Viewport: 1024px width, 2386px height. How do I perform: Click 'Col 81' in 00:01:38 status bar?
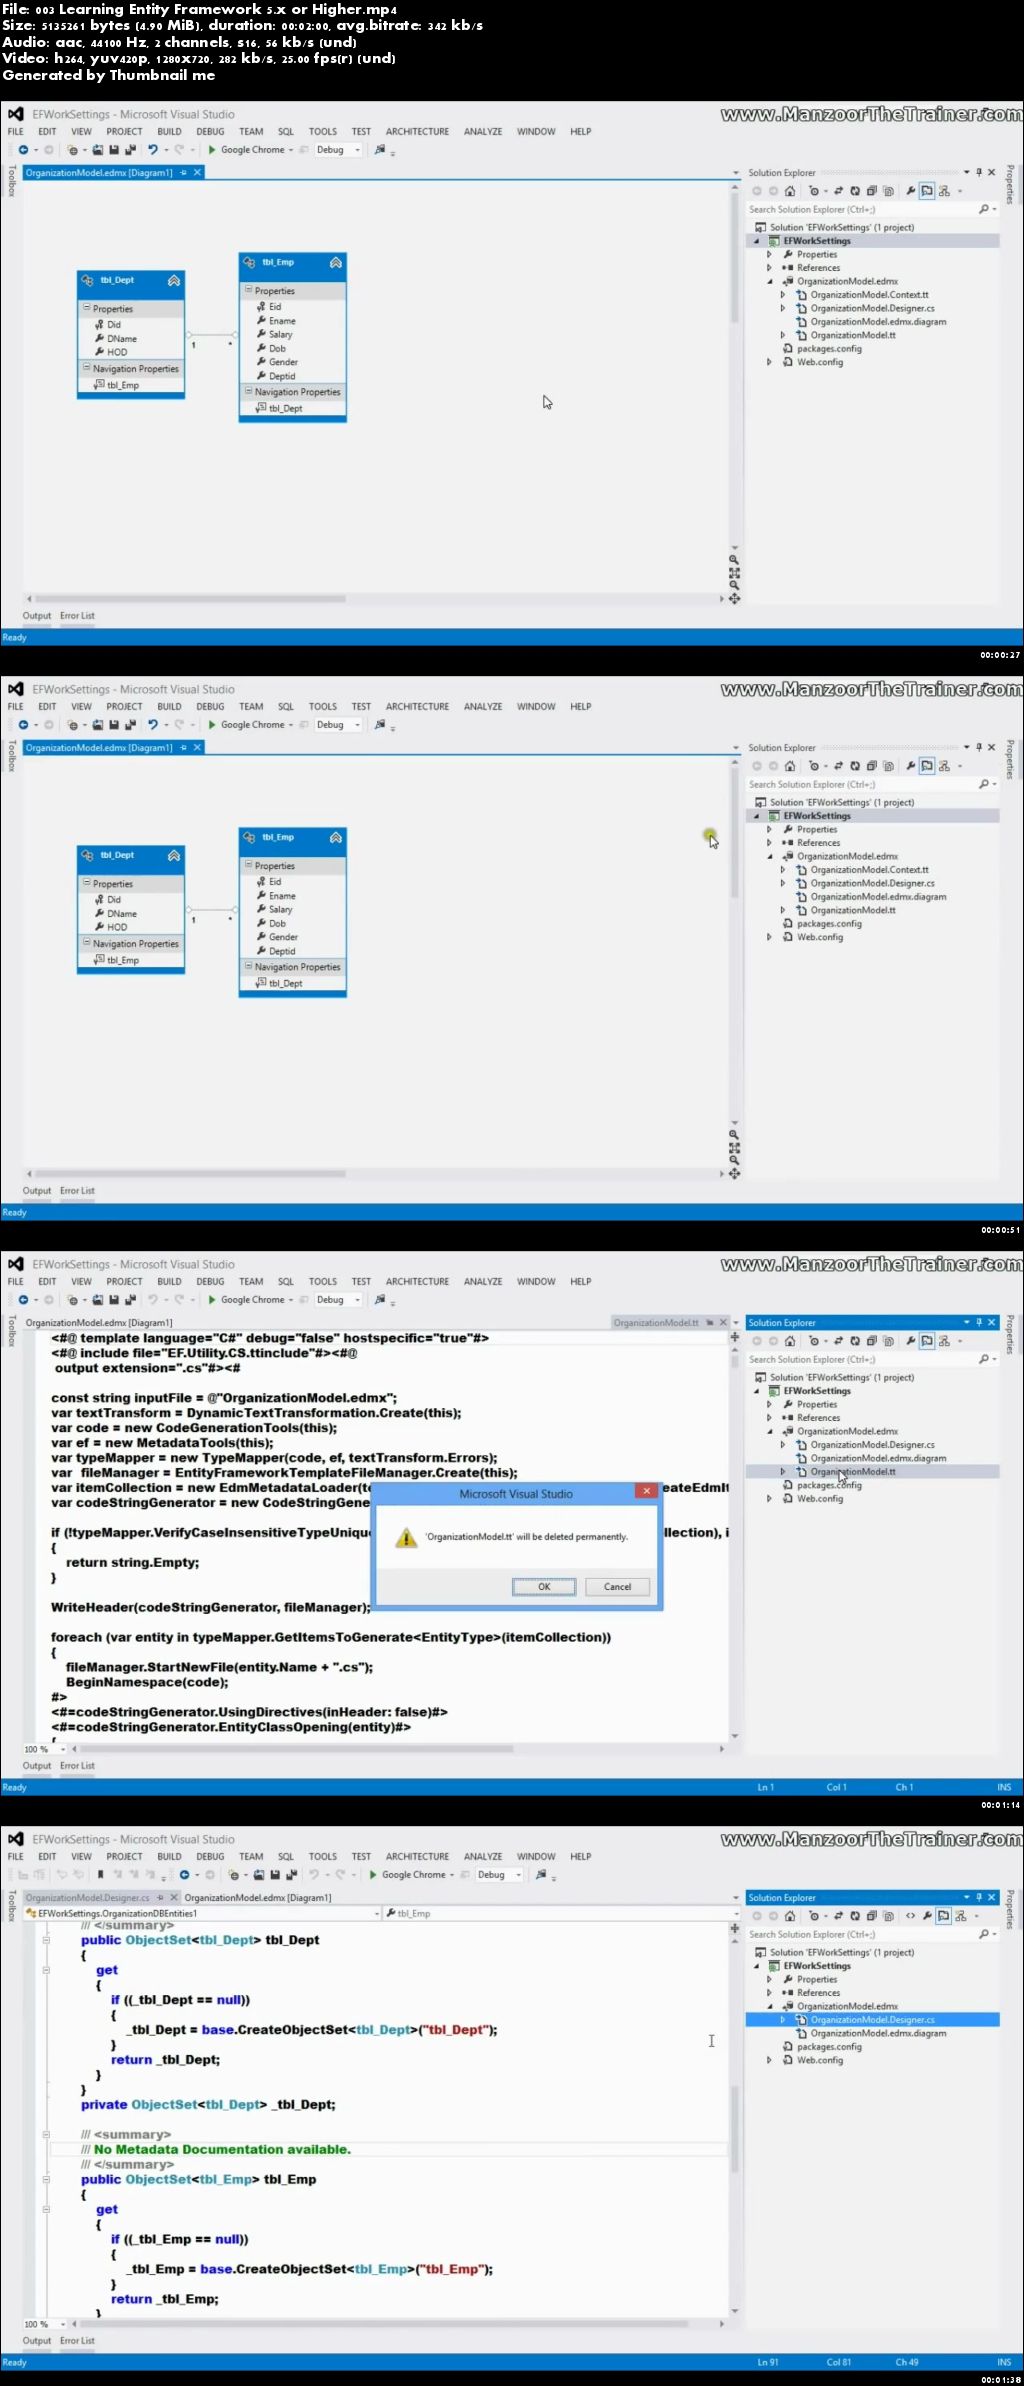(838, 2362)
